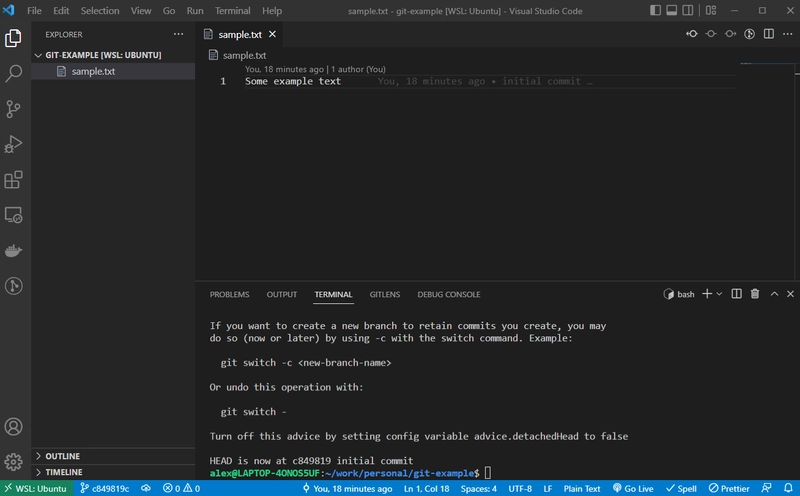
Task: Open the Explorer view in activity bar
Action: tap(13, 38)
